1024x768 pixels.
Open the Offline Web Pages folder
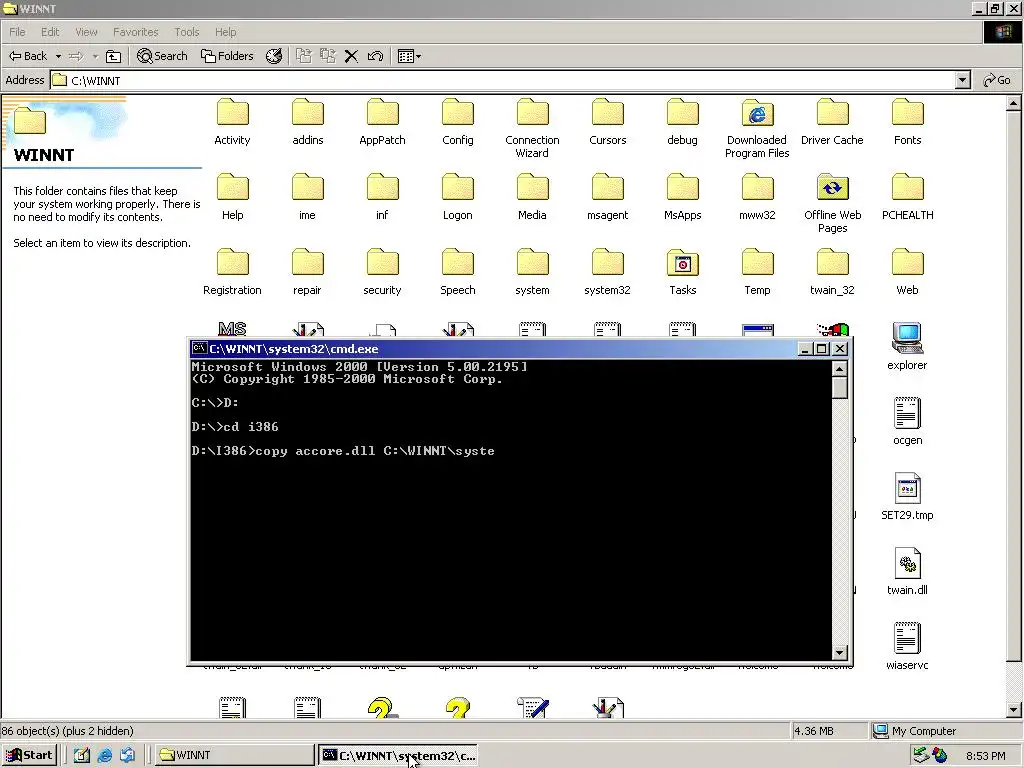832,203
